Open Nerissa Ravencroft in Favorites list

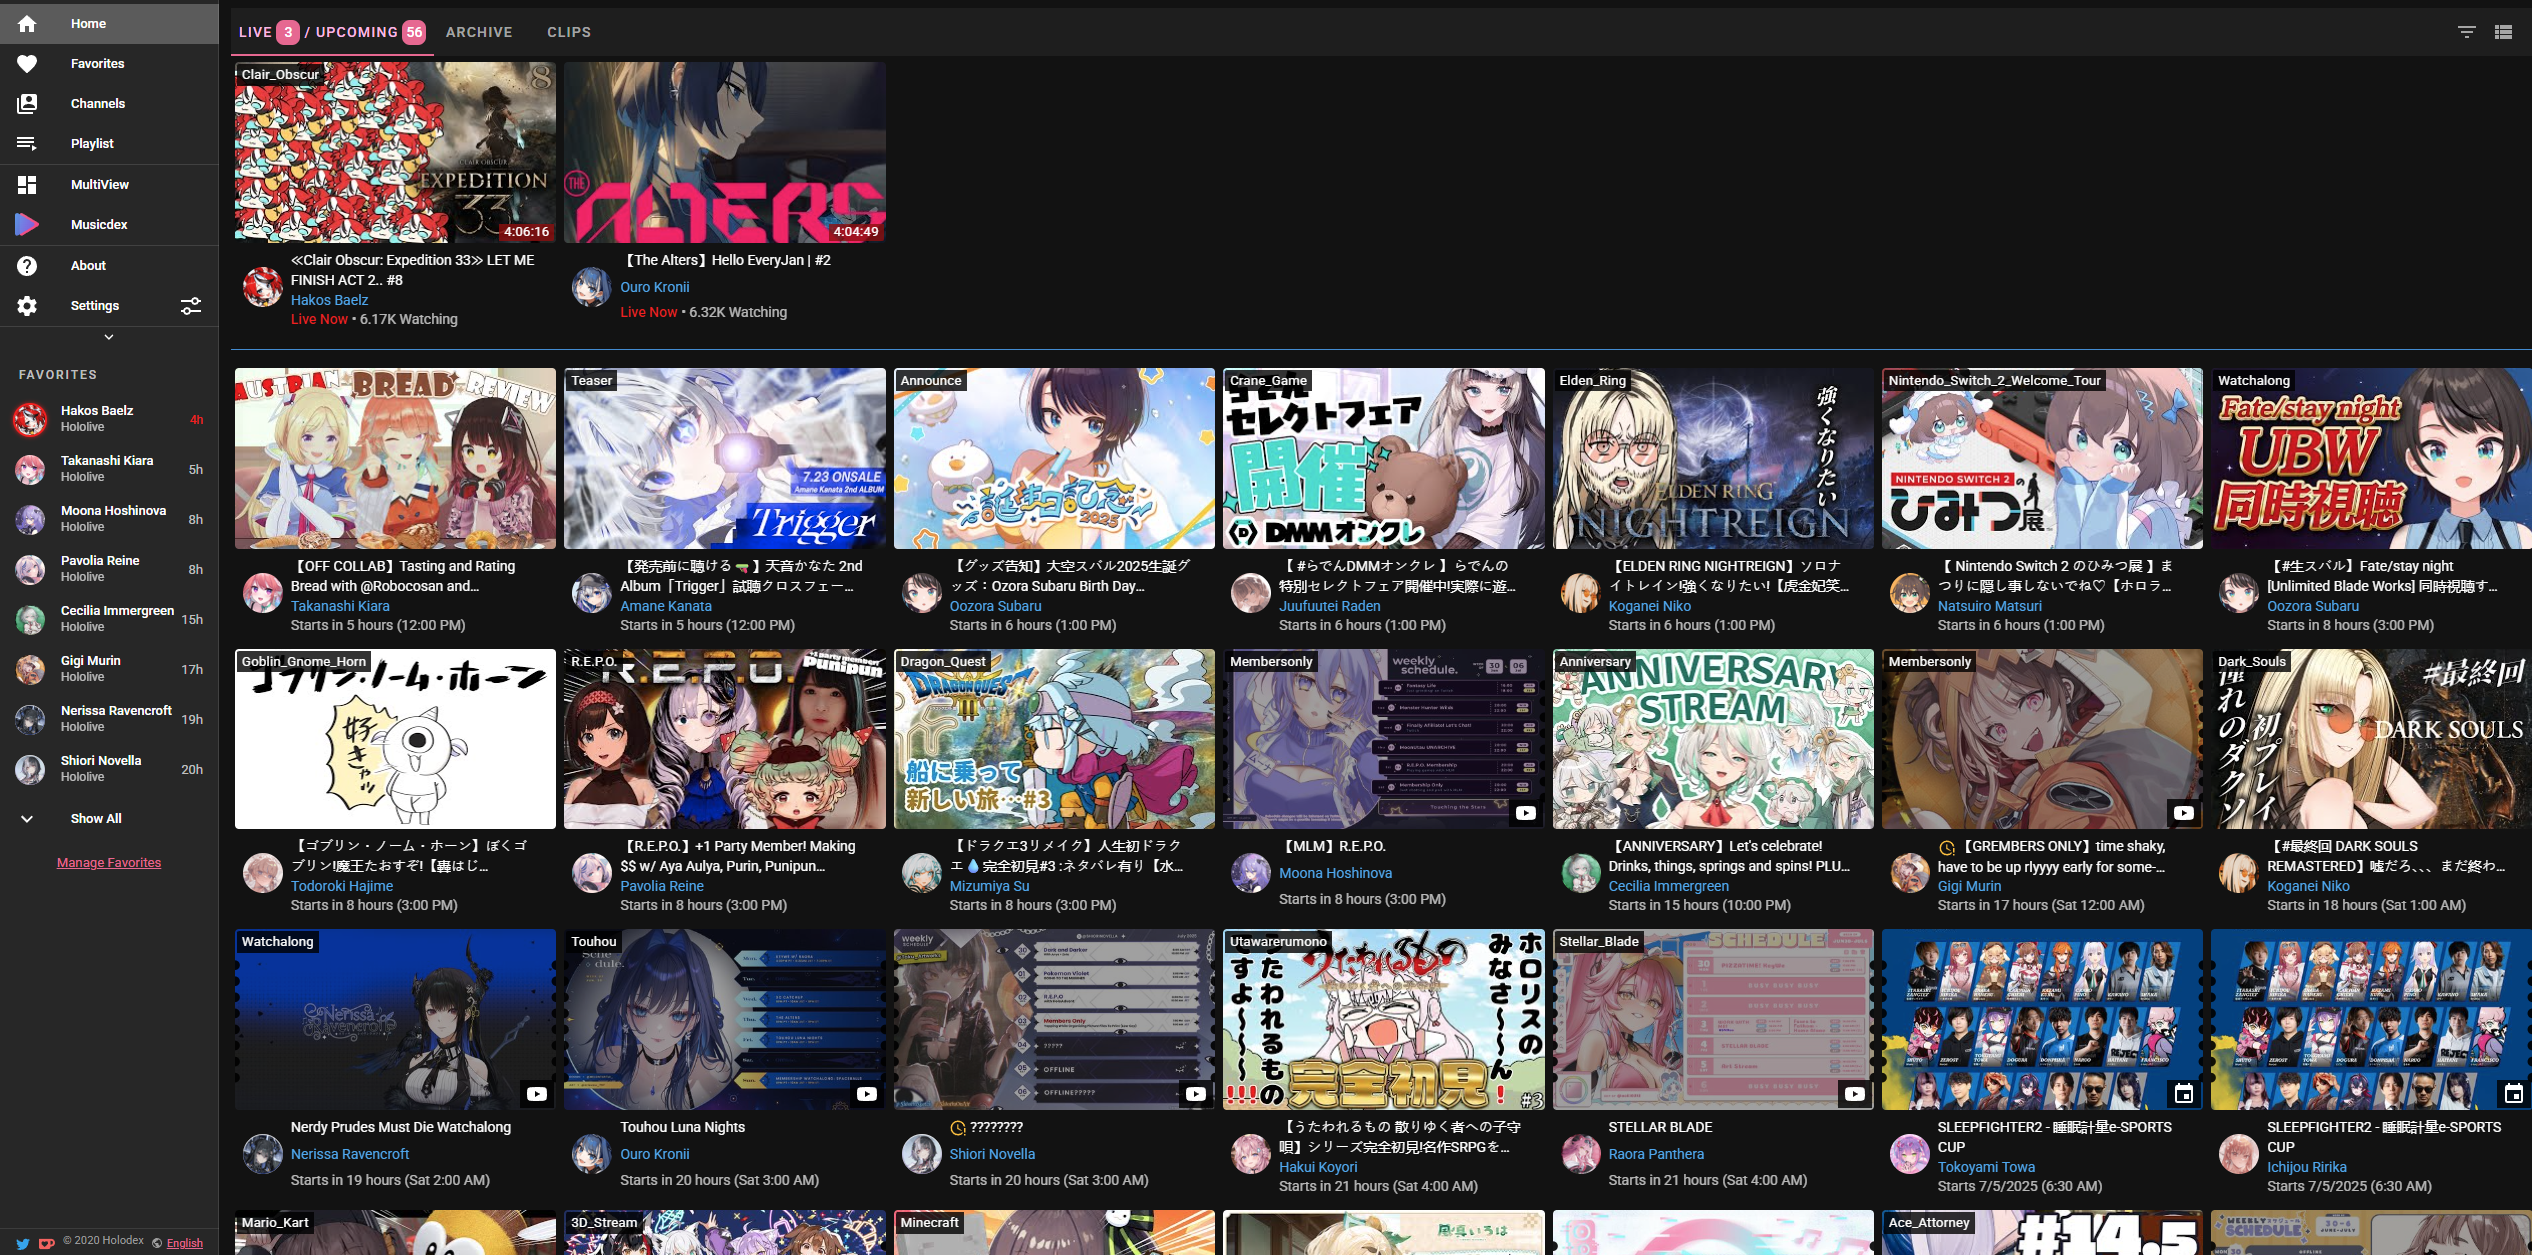(109, 719)
